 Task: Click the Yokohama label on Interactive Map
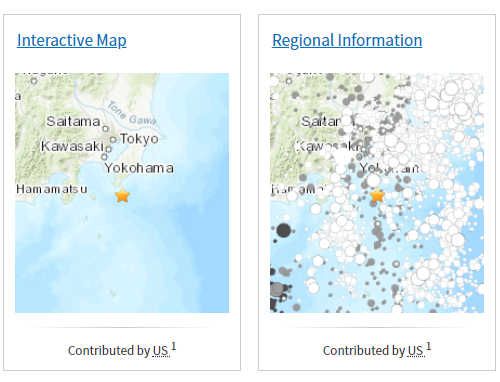pyautogui.click(x=139, y=168)
